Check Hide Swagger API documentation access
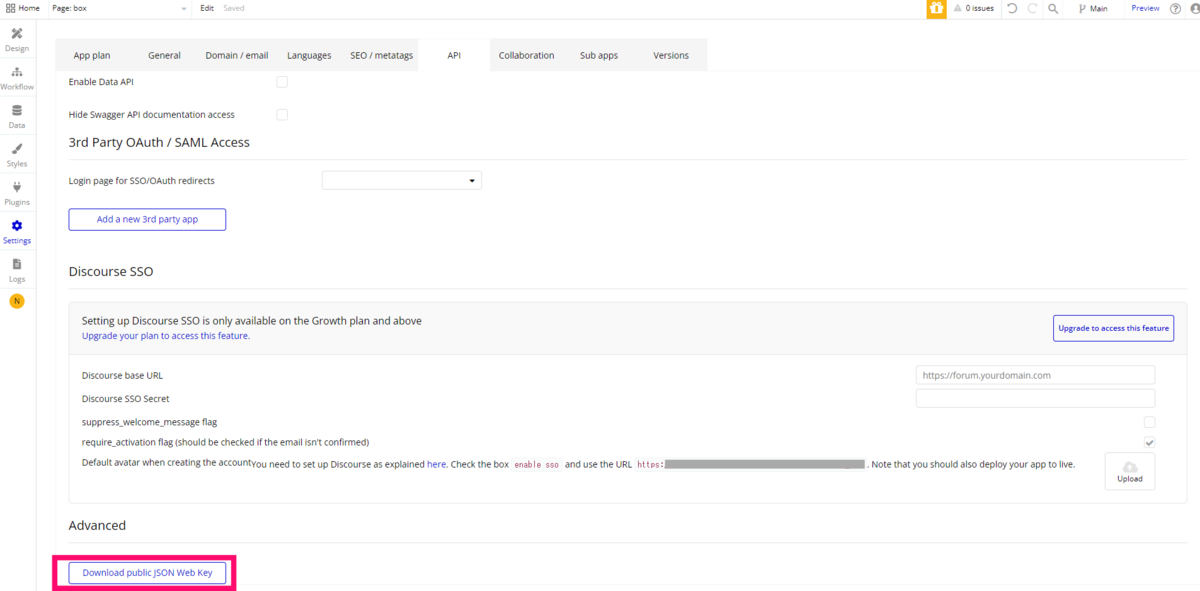Image resolution: width=1200 pixels, height=591 pixels. click(x=282, y=115)
